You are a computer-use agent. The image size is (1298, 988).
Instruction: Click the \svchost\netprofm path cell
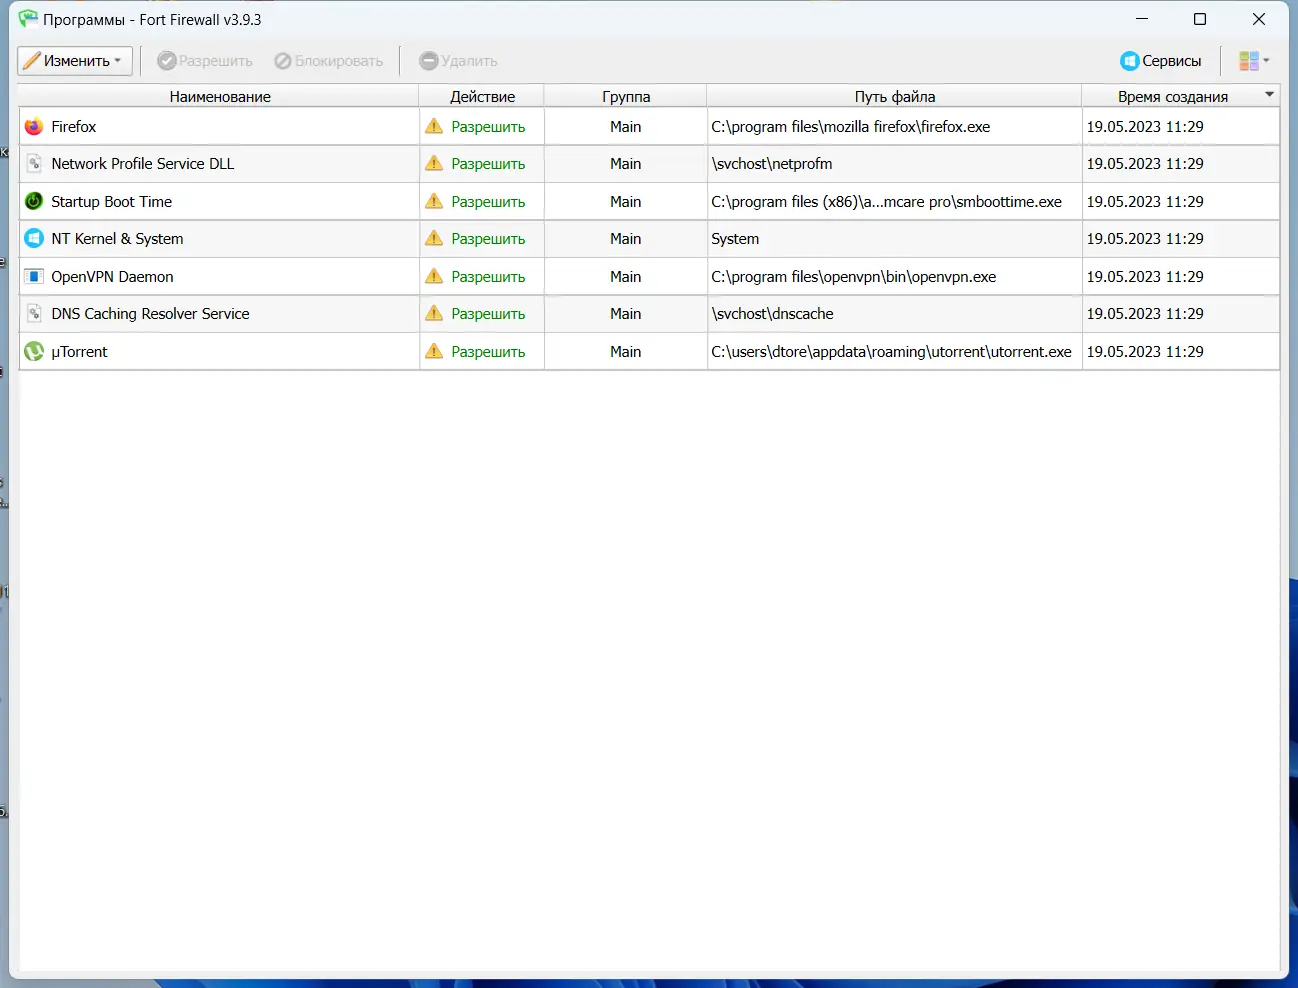[x=895, y=164]
